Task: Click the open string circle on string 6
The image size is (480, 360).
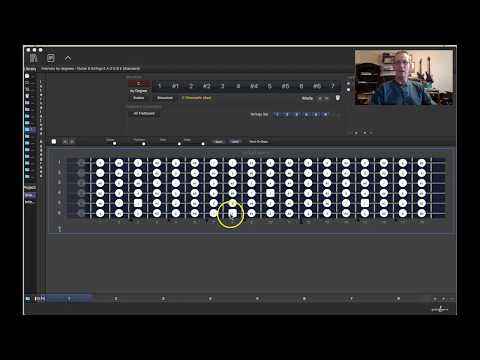Action: (81, 213)
